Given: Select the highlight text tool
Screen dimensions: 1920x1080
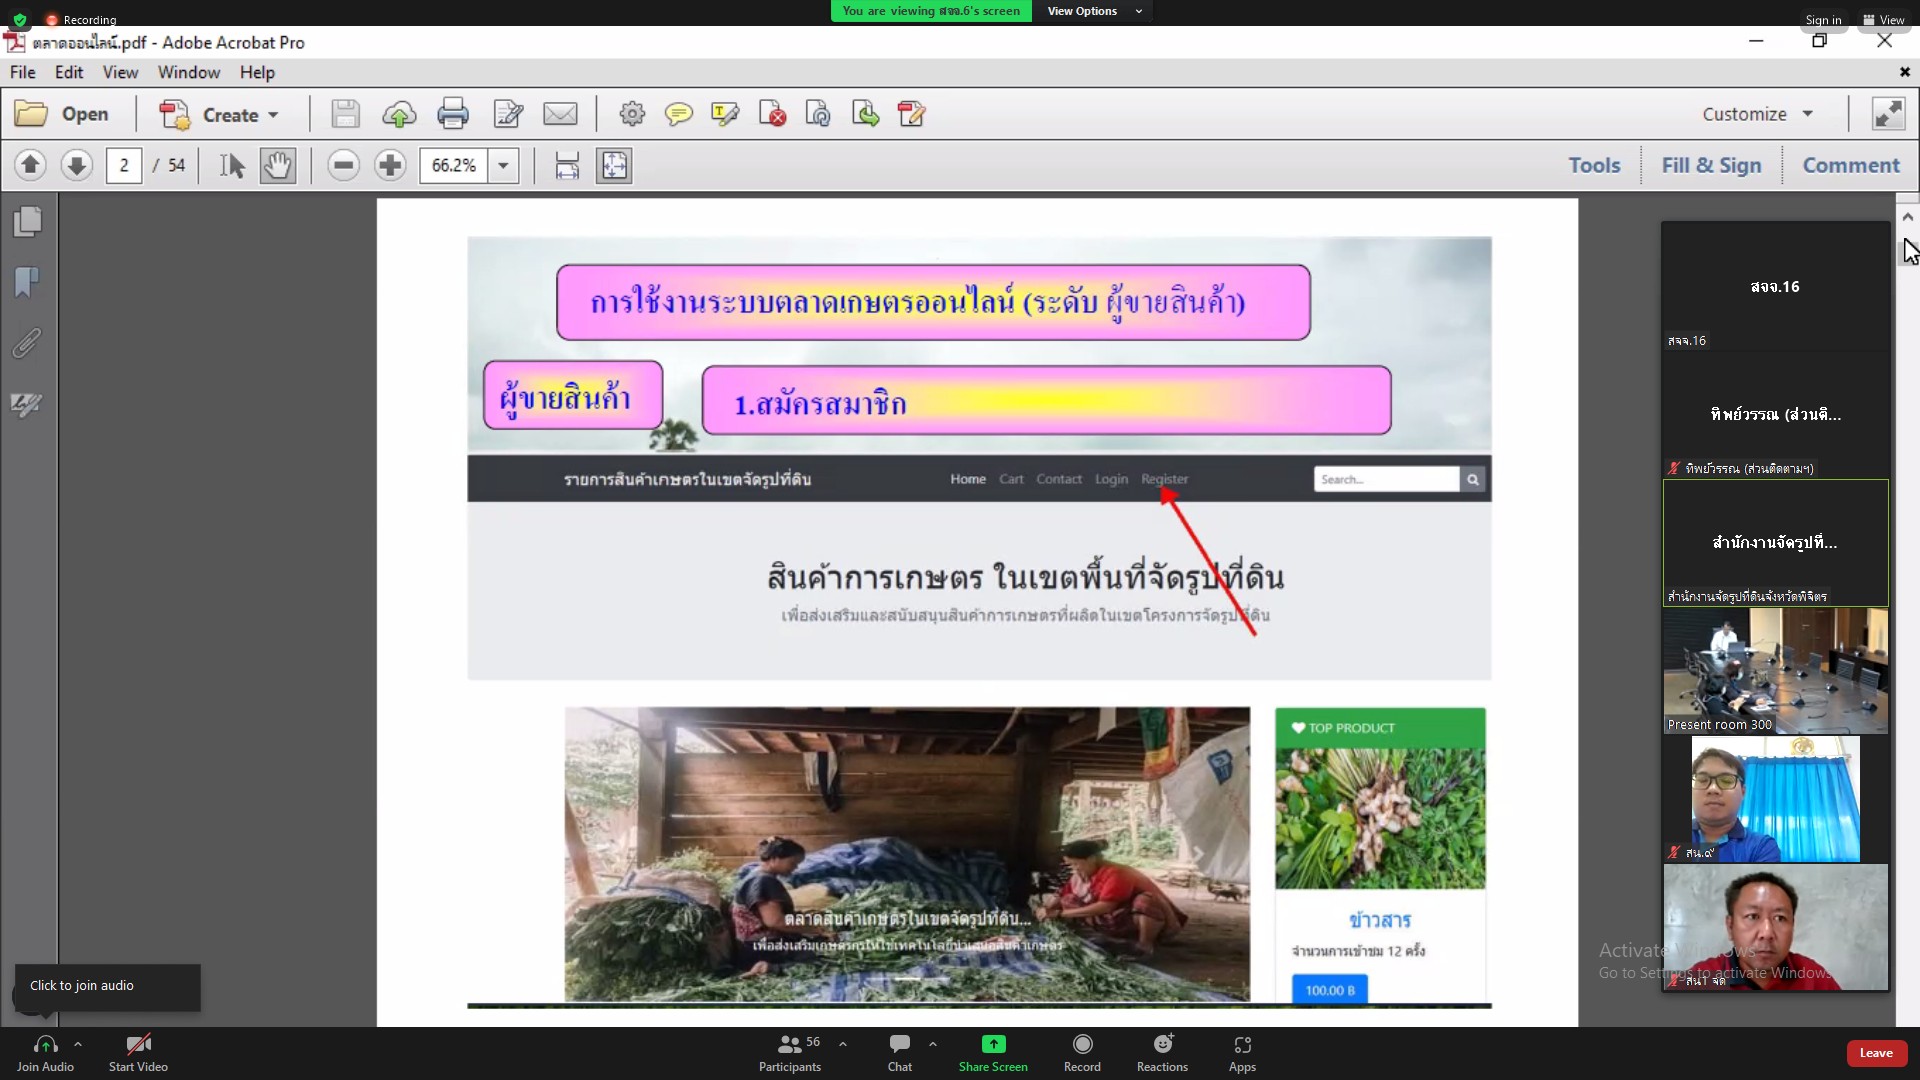Looking at the screenshot, I should (725, 114).
